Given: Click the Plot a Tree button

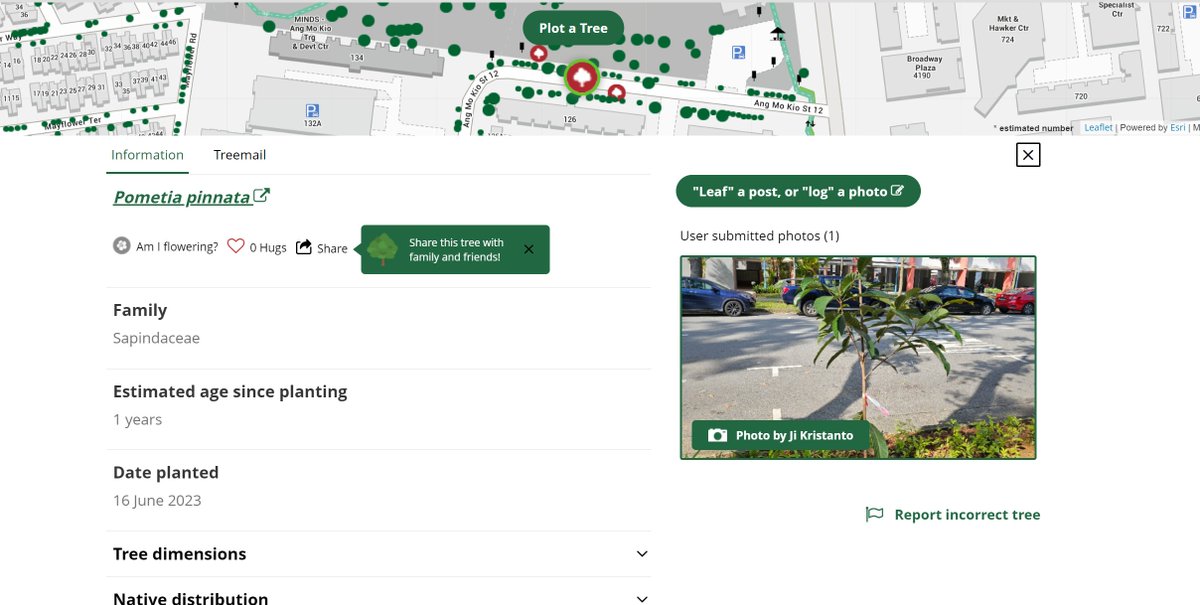Looking at the screenshot, I should click(573, 28).
